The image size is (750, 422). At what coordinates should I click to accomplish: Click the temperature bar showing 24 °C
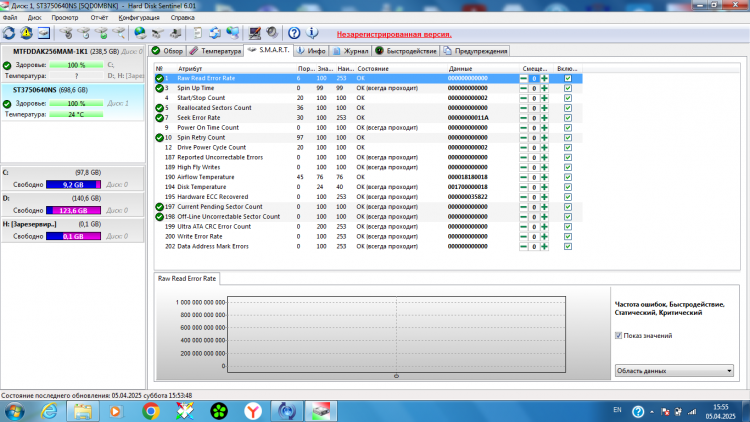(x=76, y=114)
